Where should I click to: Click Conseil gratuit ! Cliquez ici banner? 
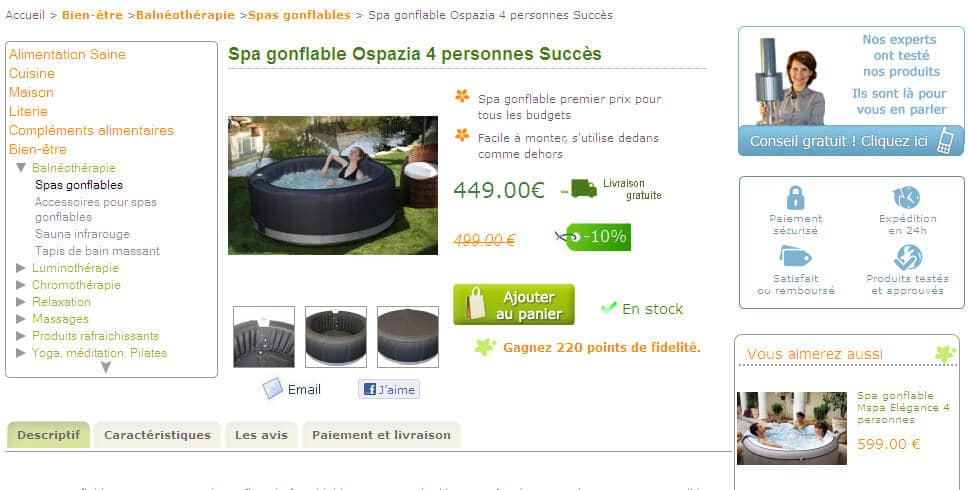pos(851,141)
